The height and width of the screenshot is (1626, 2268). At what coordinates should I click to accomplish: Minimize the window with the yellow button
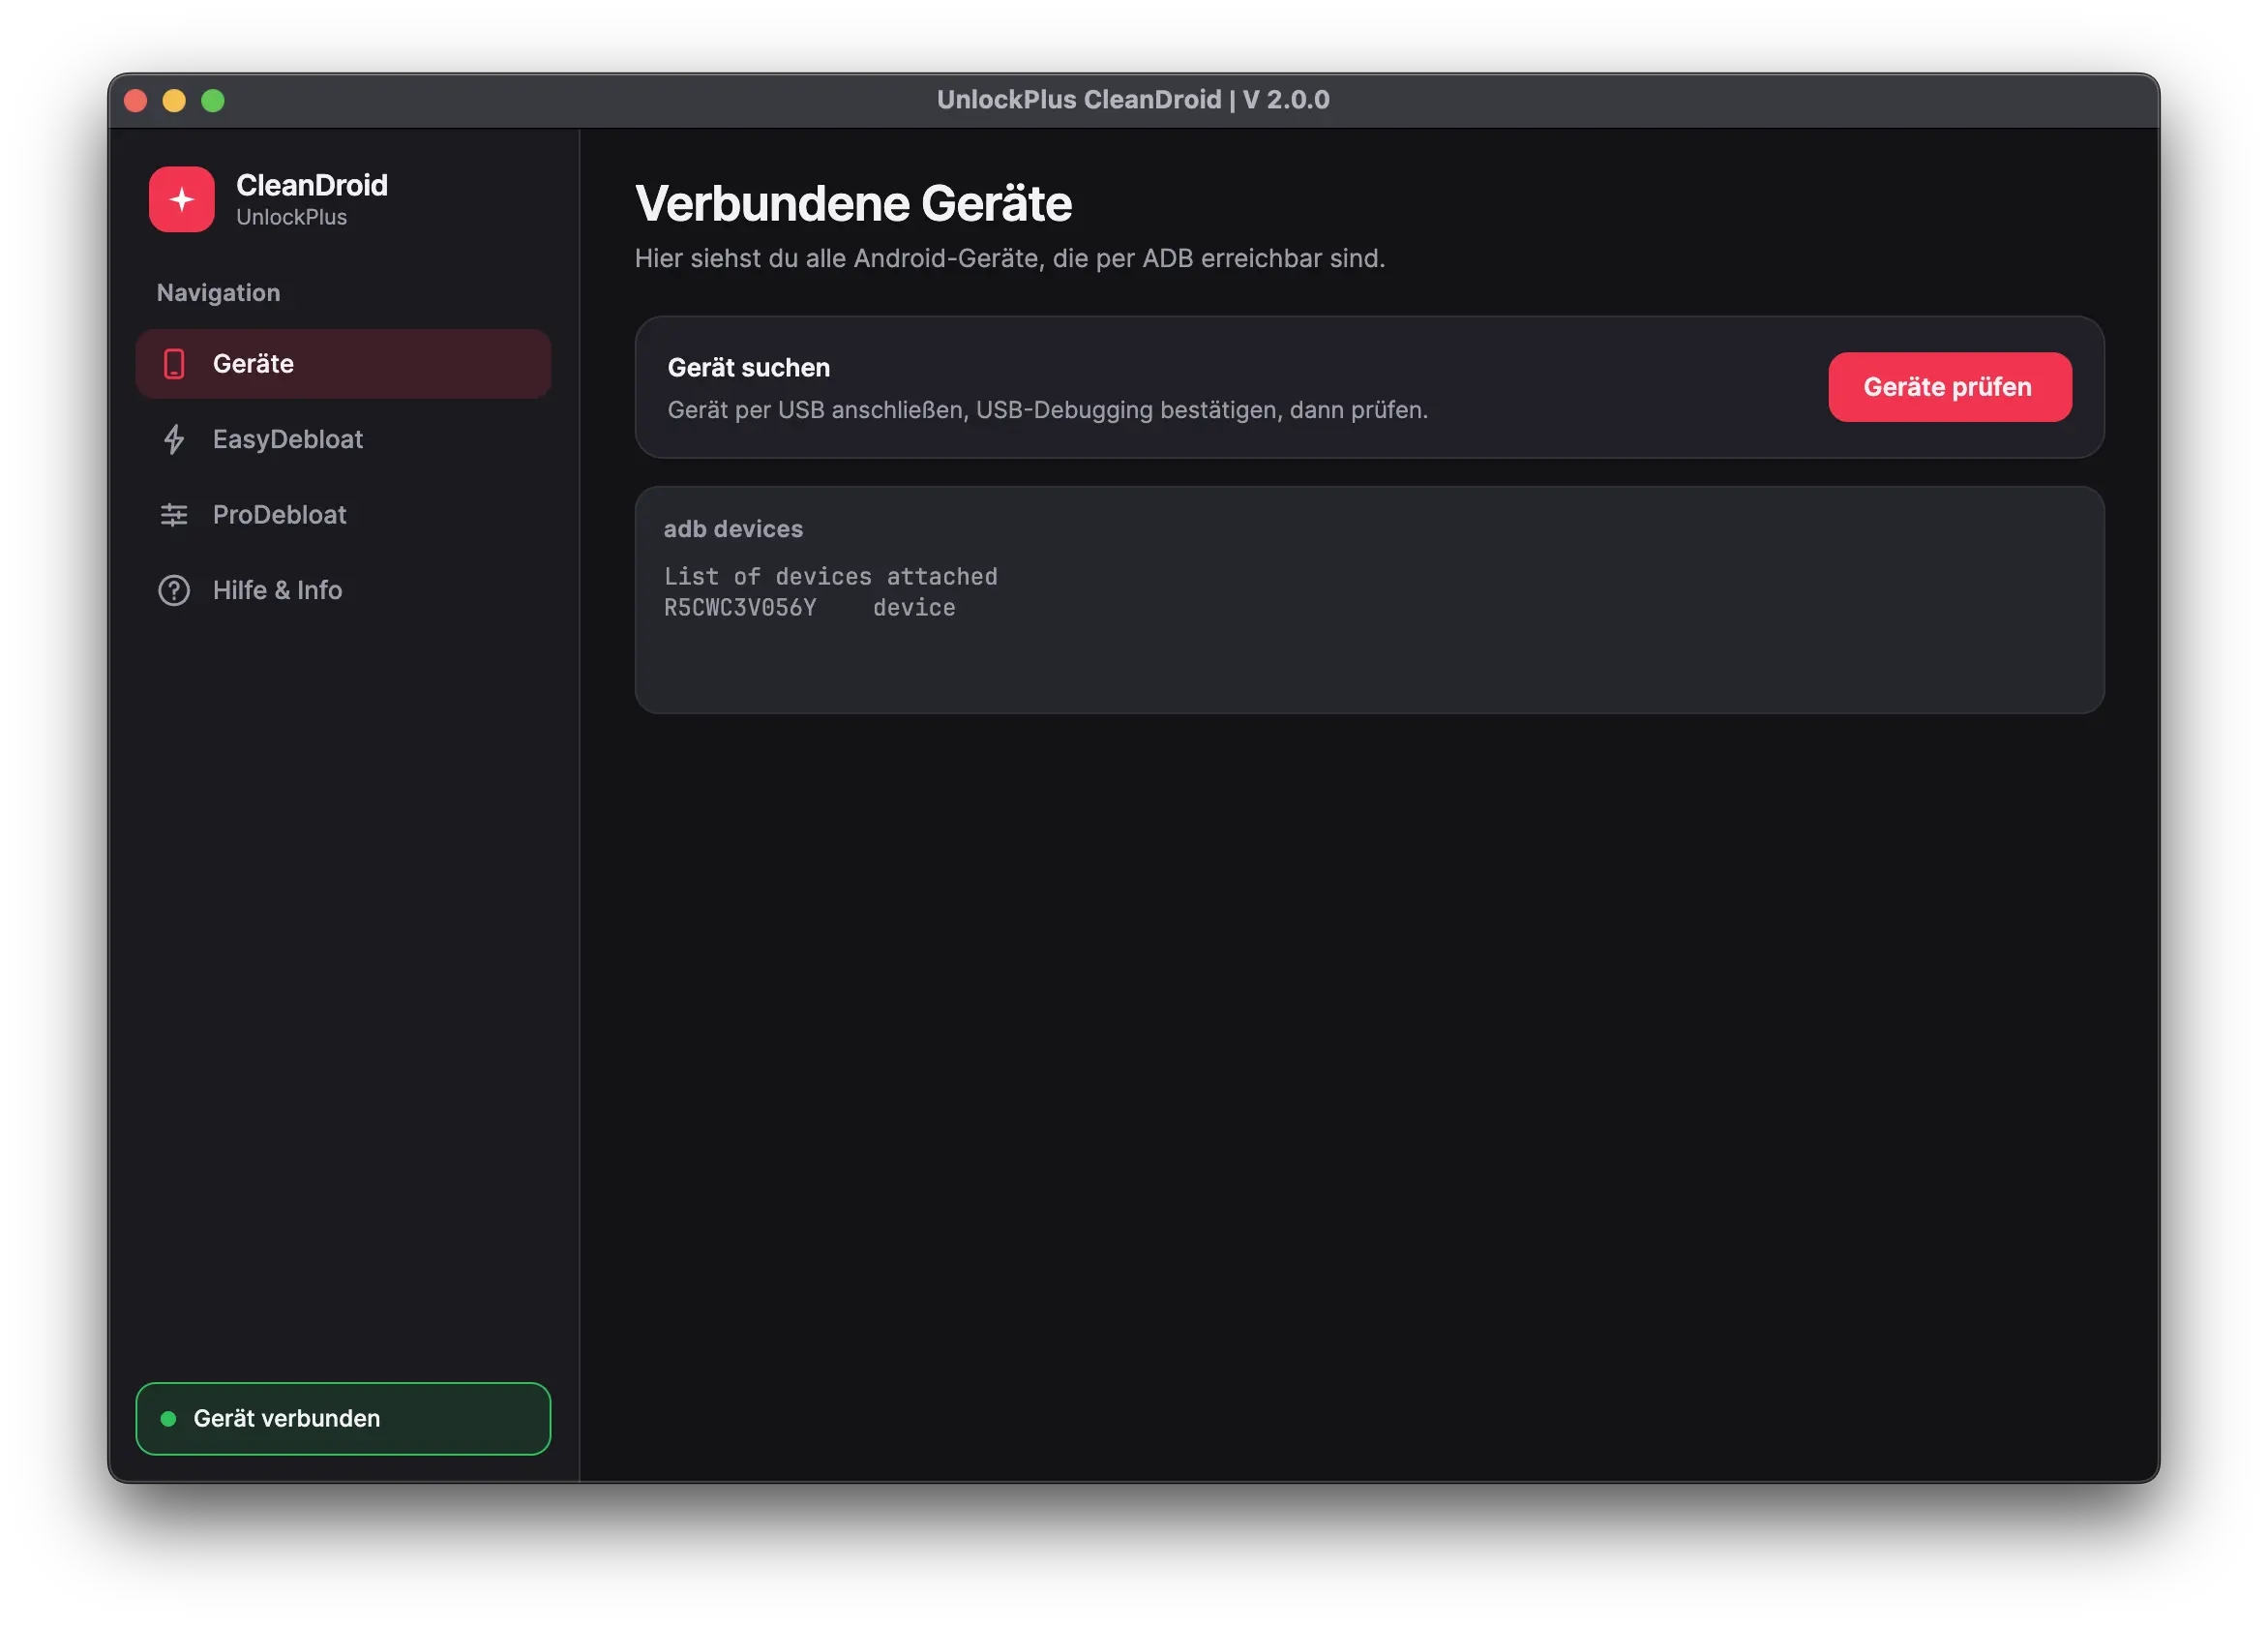point(174,100)
